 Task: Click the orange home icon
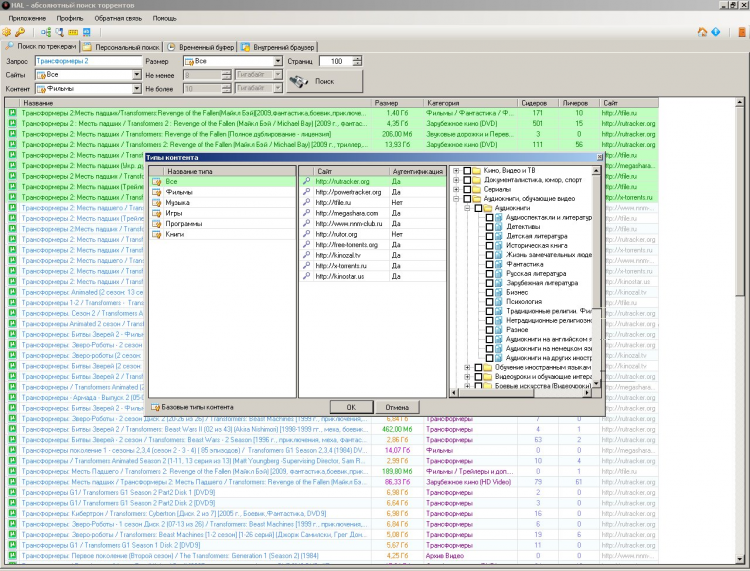[x=702, y=32]
